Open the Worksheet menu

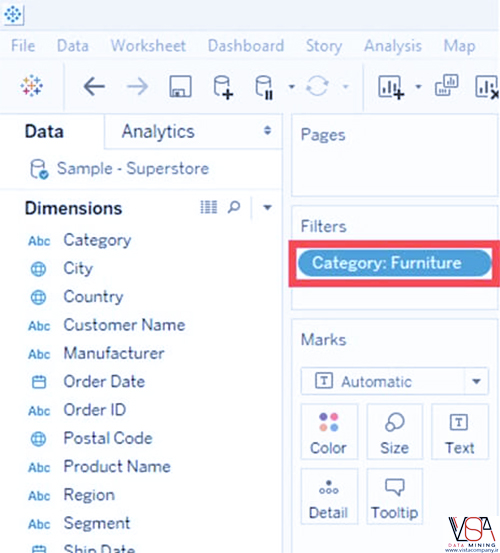tap(148, 45)
